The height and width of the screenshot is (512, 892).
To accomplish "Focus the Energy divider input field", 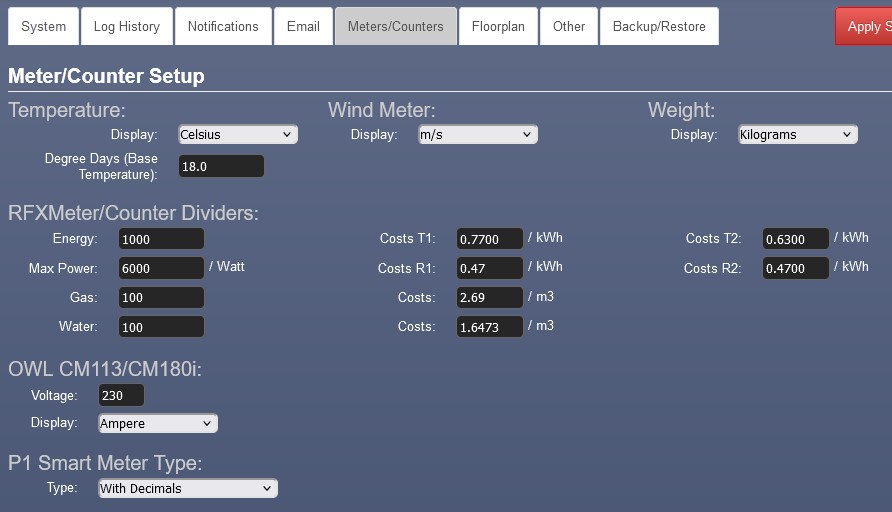I will click(161, 239).
